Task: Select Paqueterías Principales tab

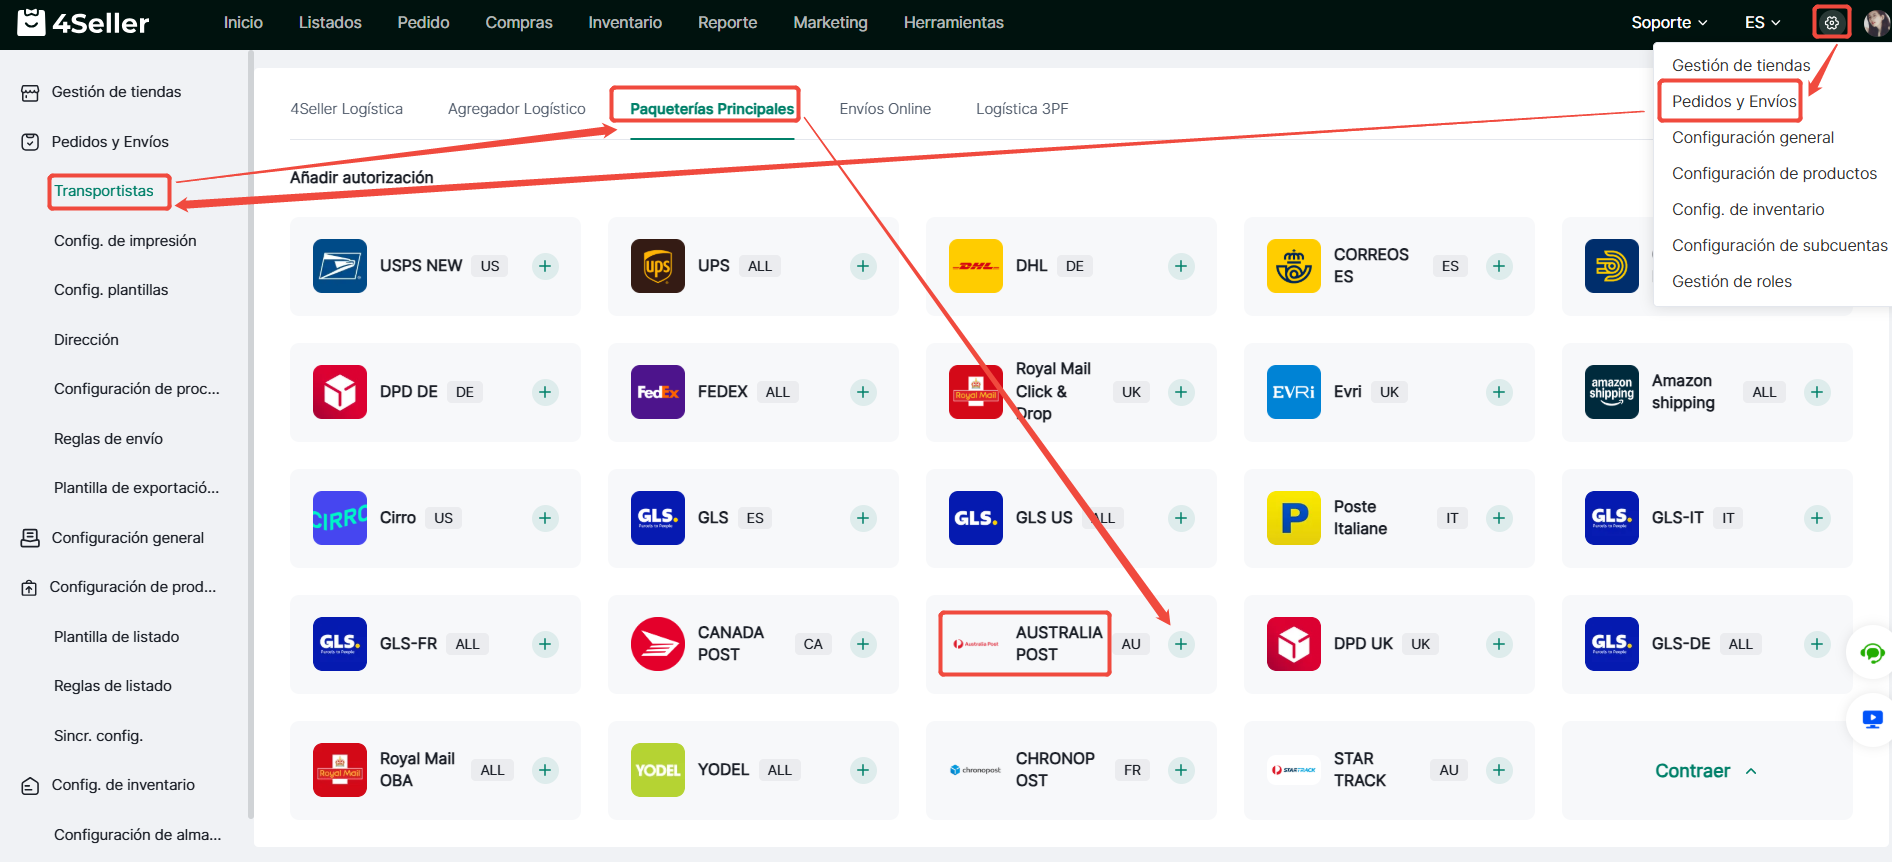Action: pyautogui.click(x=712, y=109)
